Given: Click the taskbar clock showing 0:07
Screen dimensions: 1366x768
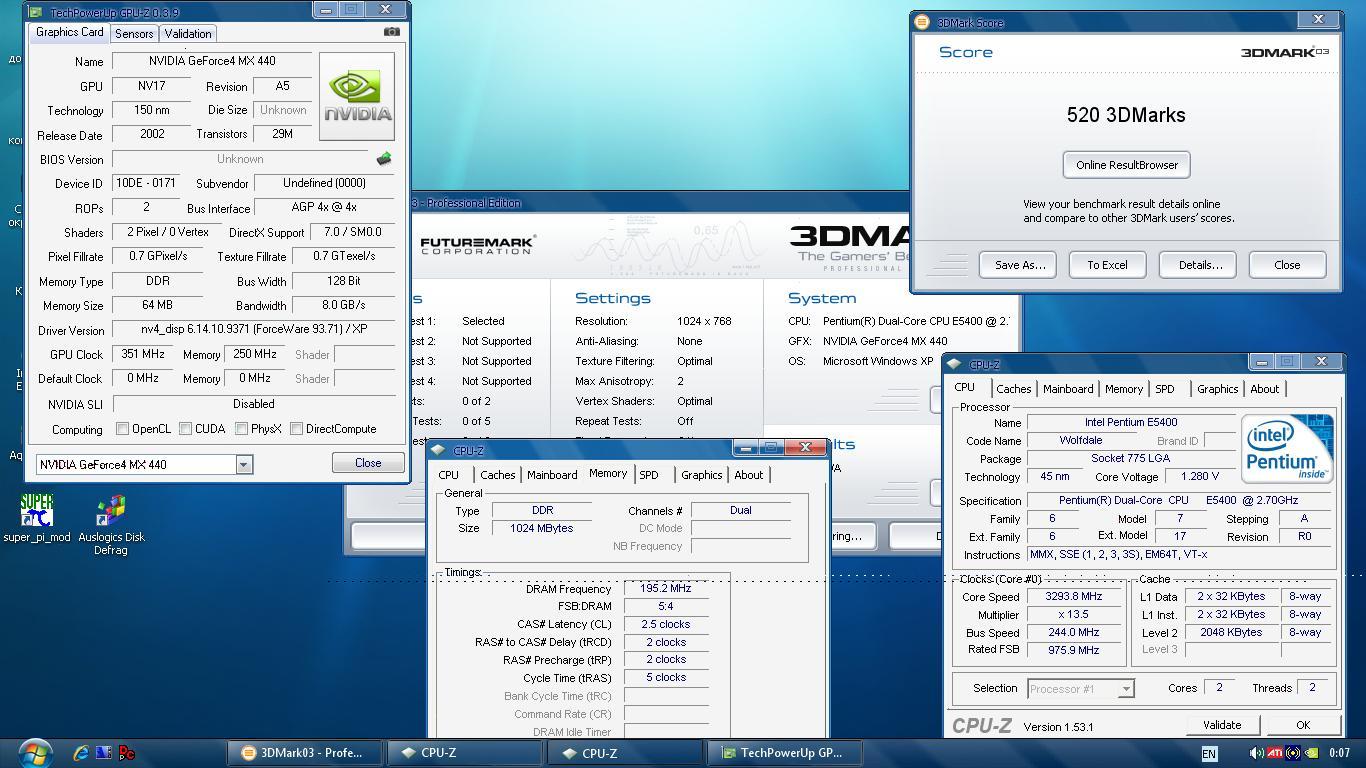Looking at the screenshot, I should pos(1340,753).
